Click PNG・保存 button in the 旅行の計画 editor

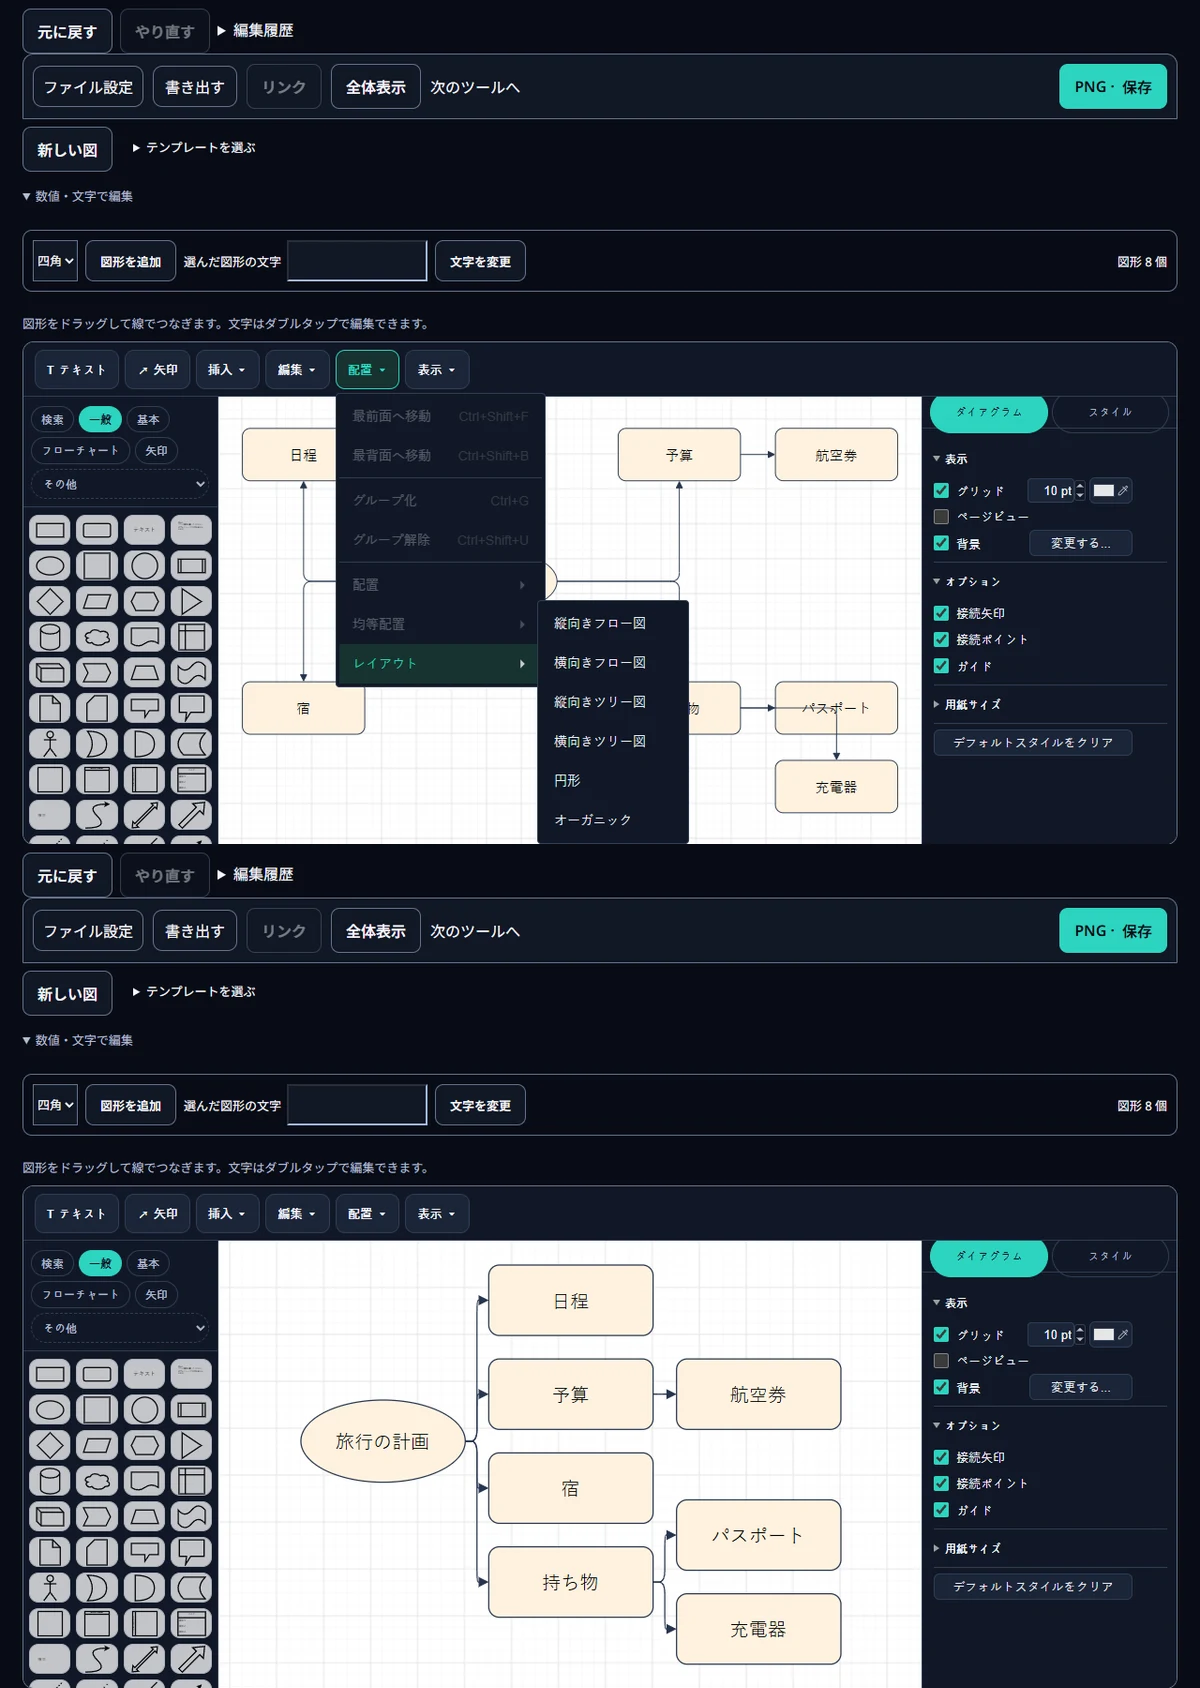1113,931
